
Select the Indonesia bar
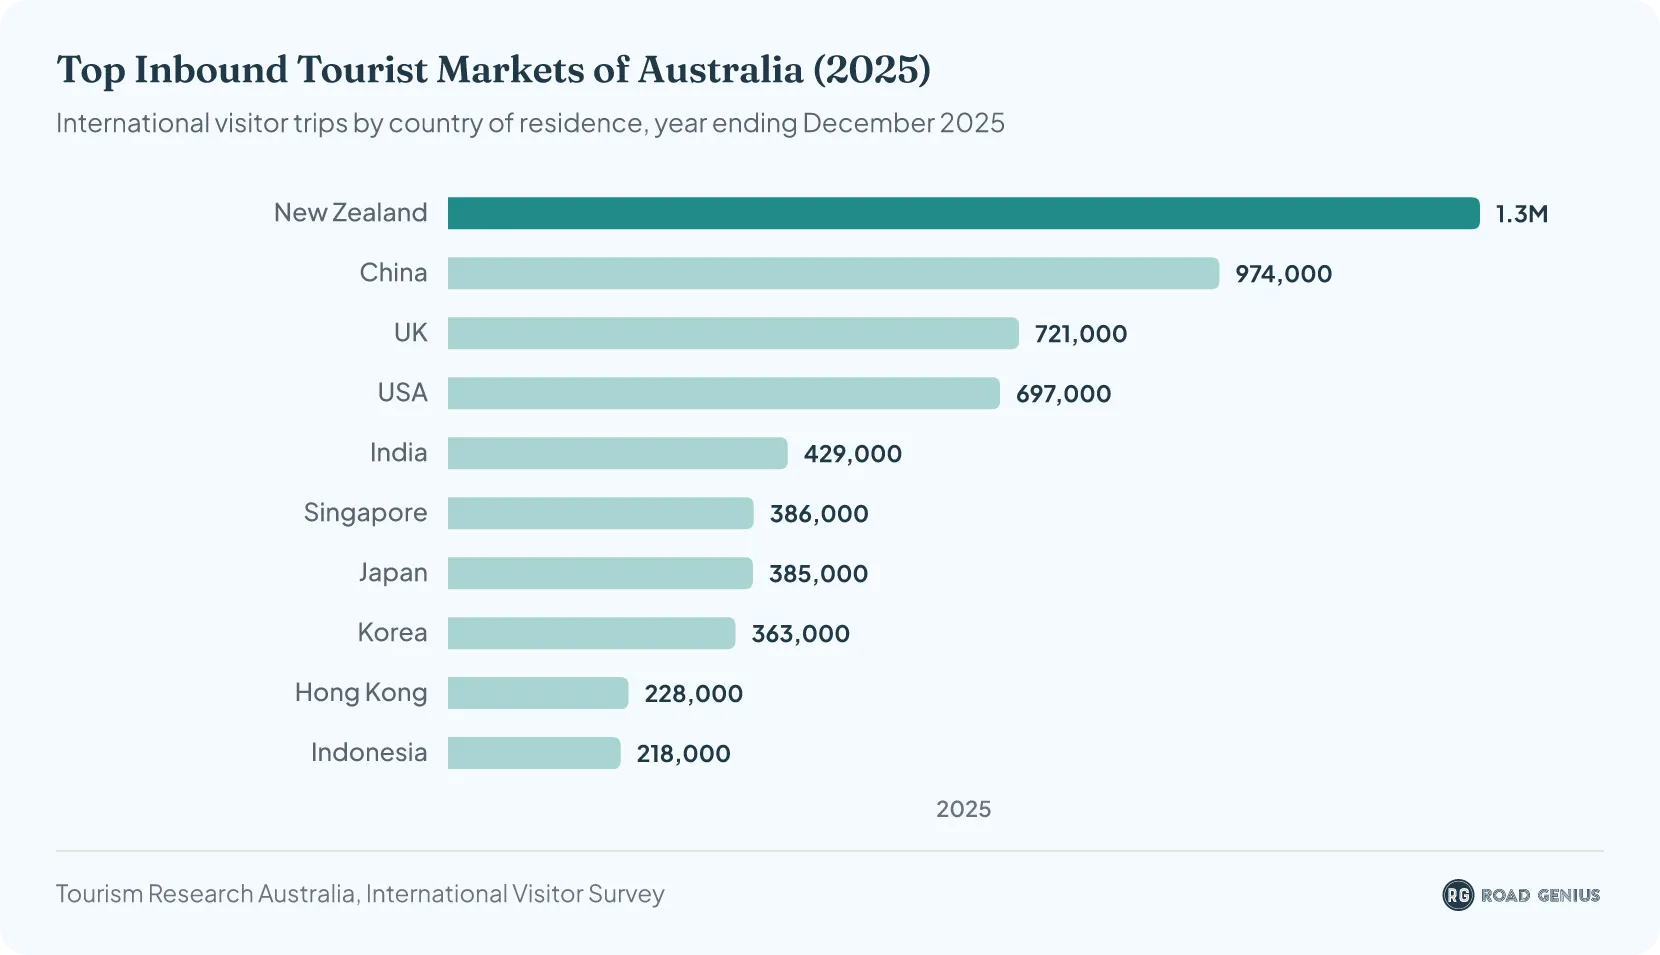(x=534, y=753)
